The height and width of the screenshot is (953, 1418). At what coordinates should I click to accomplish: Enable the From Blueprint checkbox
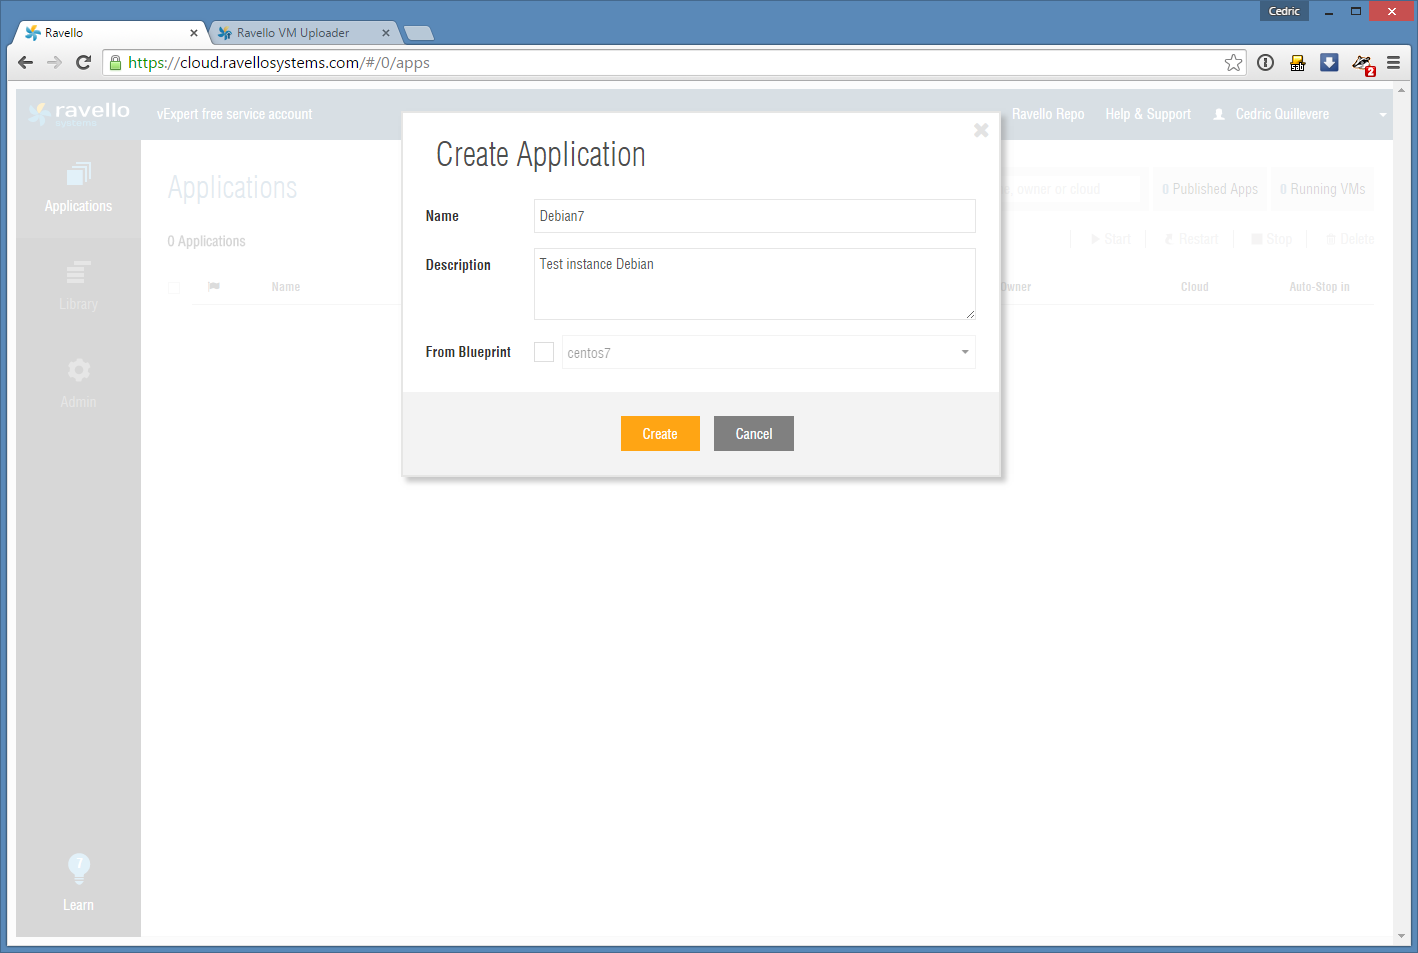tap(544, 352)
